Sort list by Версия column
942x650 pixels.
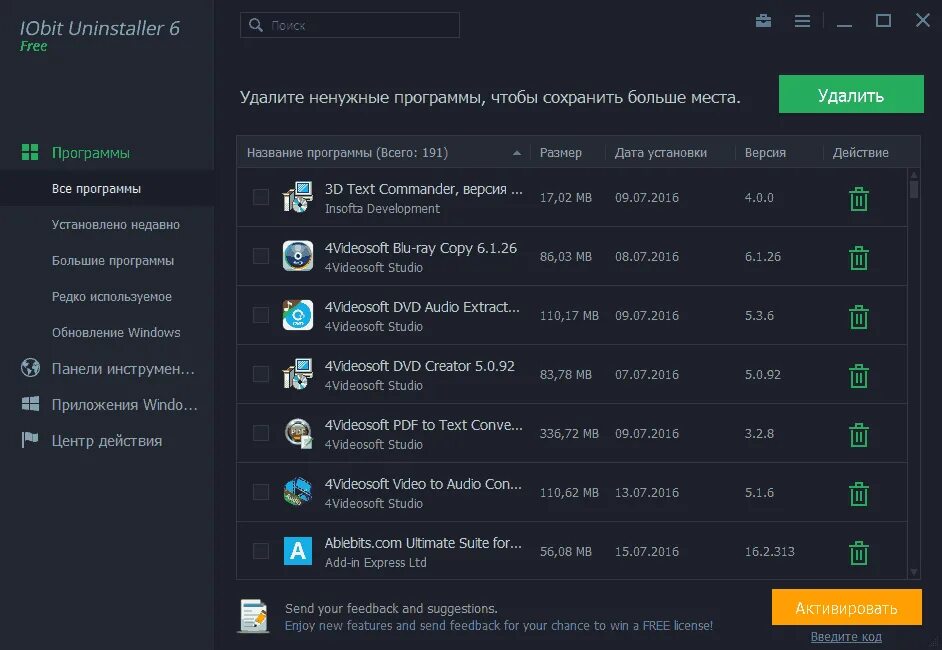pos(779,153)
